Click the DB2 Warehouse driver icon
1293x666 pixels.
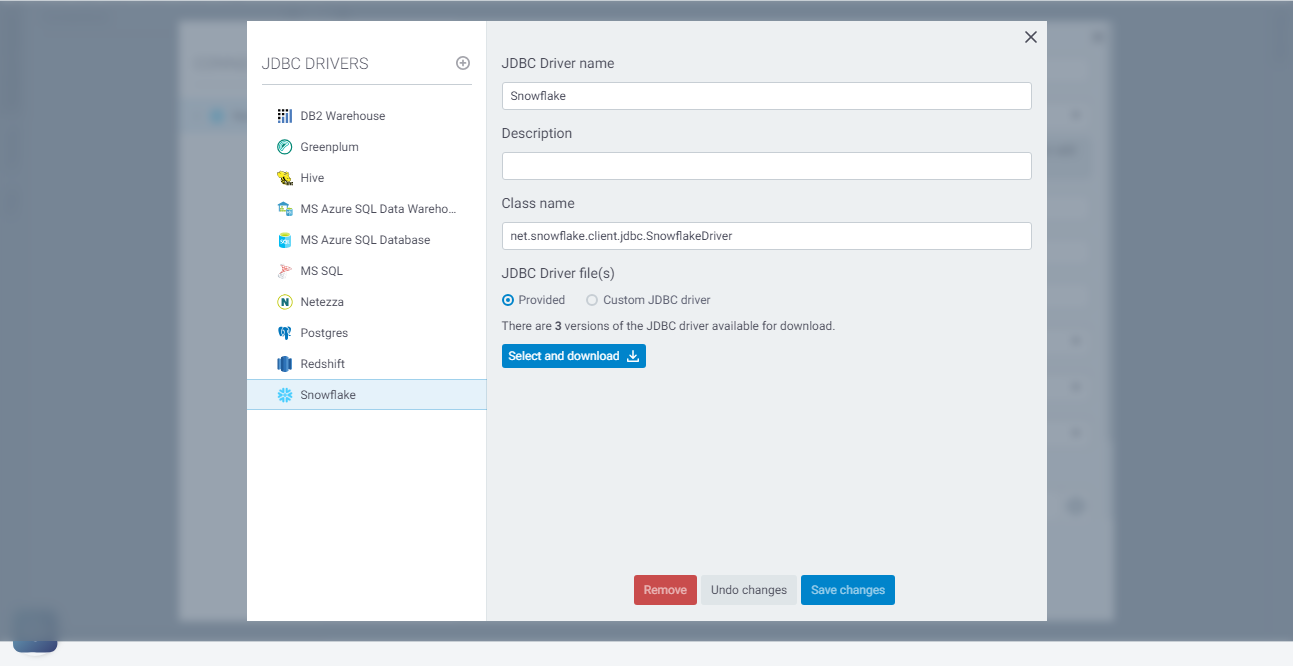(285, 115)
